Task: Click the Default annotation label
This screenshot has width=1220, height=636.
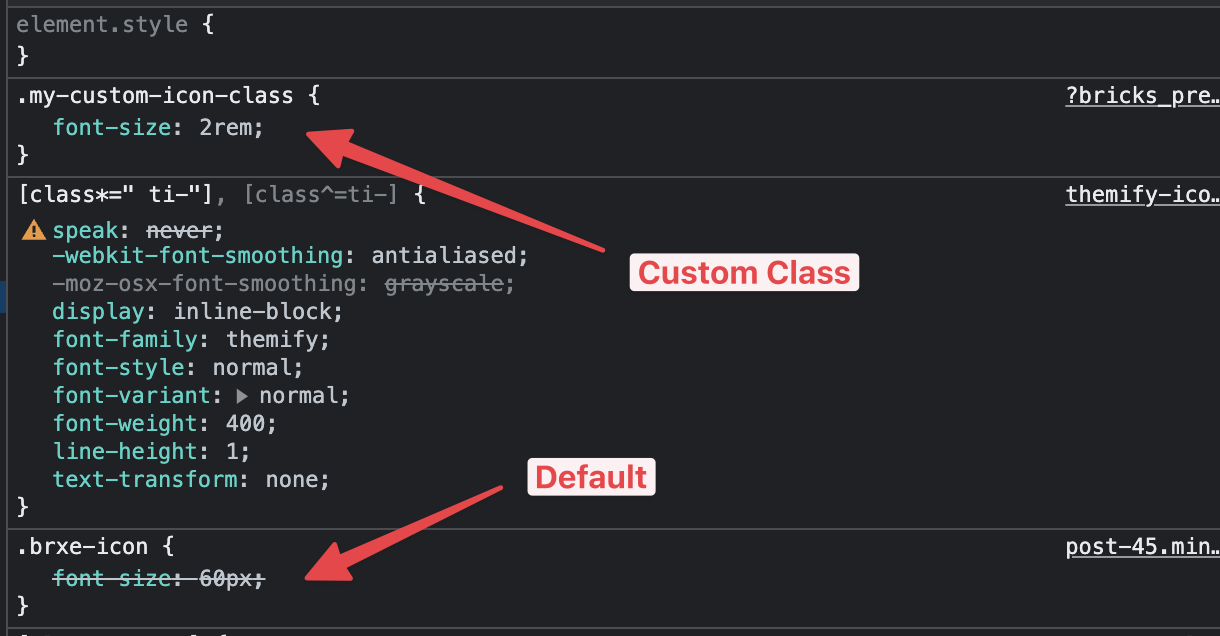Action: [591, 477]
